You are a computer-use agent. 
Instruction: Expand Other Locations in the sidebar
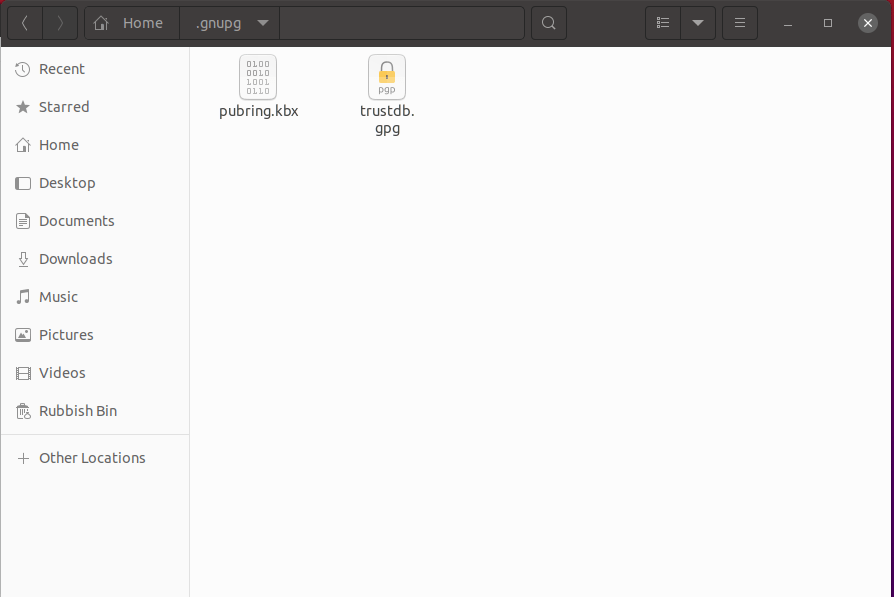(x=91, y=458)
